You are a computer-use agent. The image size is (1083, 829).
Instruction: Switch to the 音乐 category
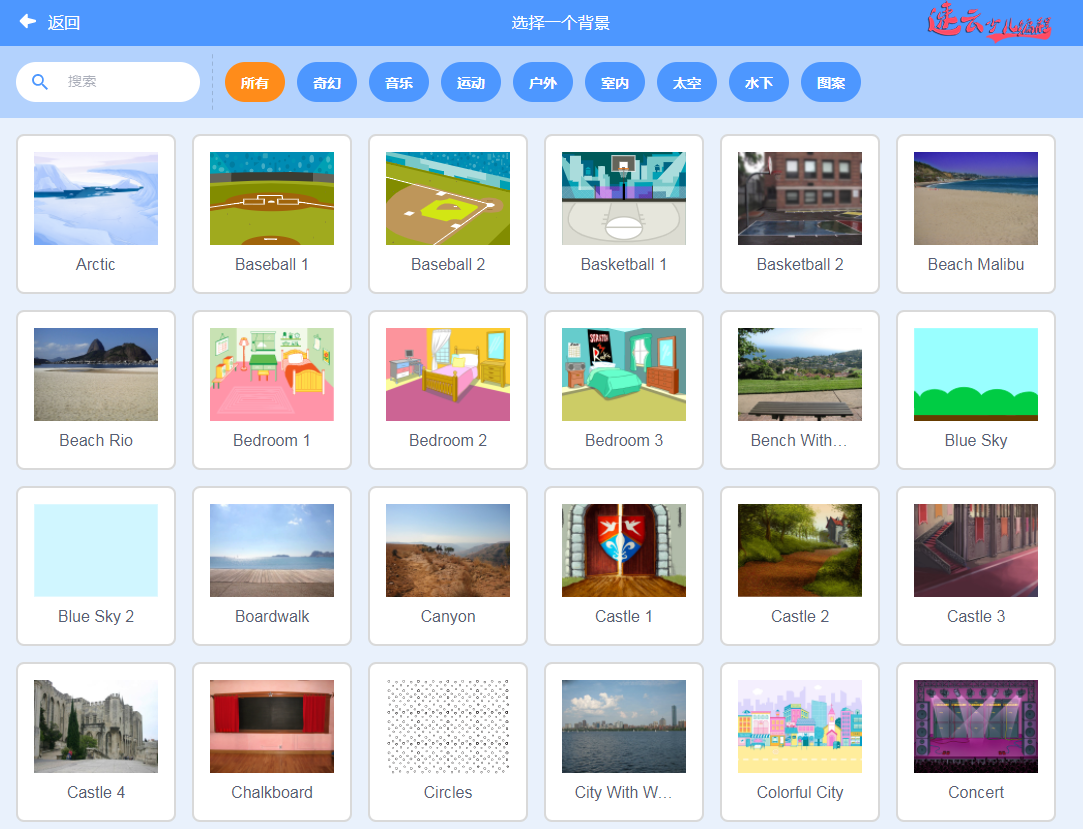pyautogui.click(x=399, y=83)
